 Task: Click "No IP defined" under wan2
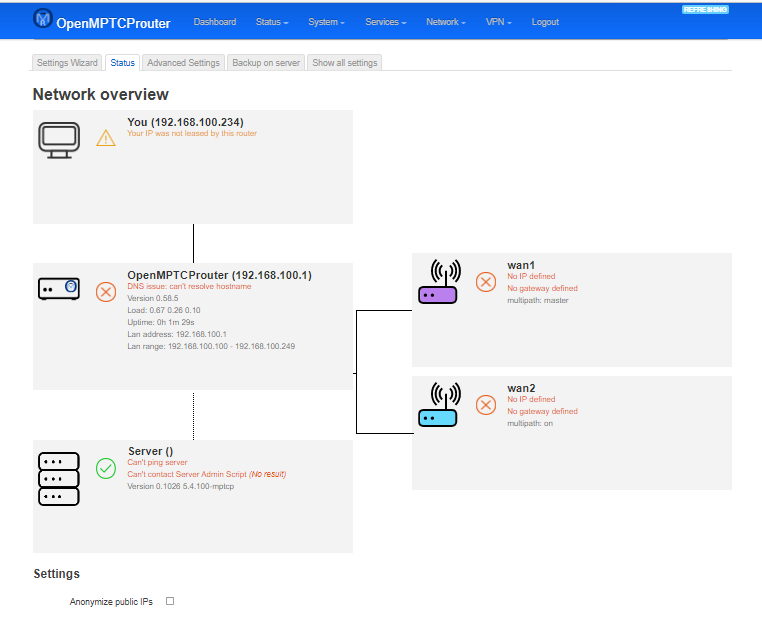pyautogui.click(x=531, y=399)
